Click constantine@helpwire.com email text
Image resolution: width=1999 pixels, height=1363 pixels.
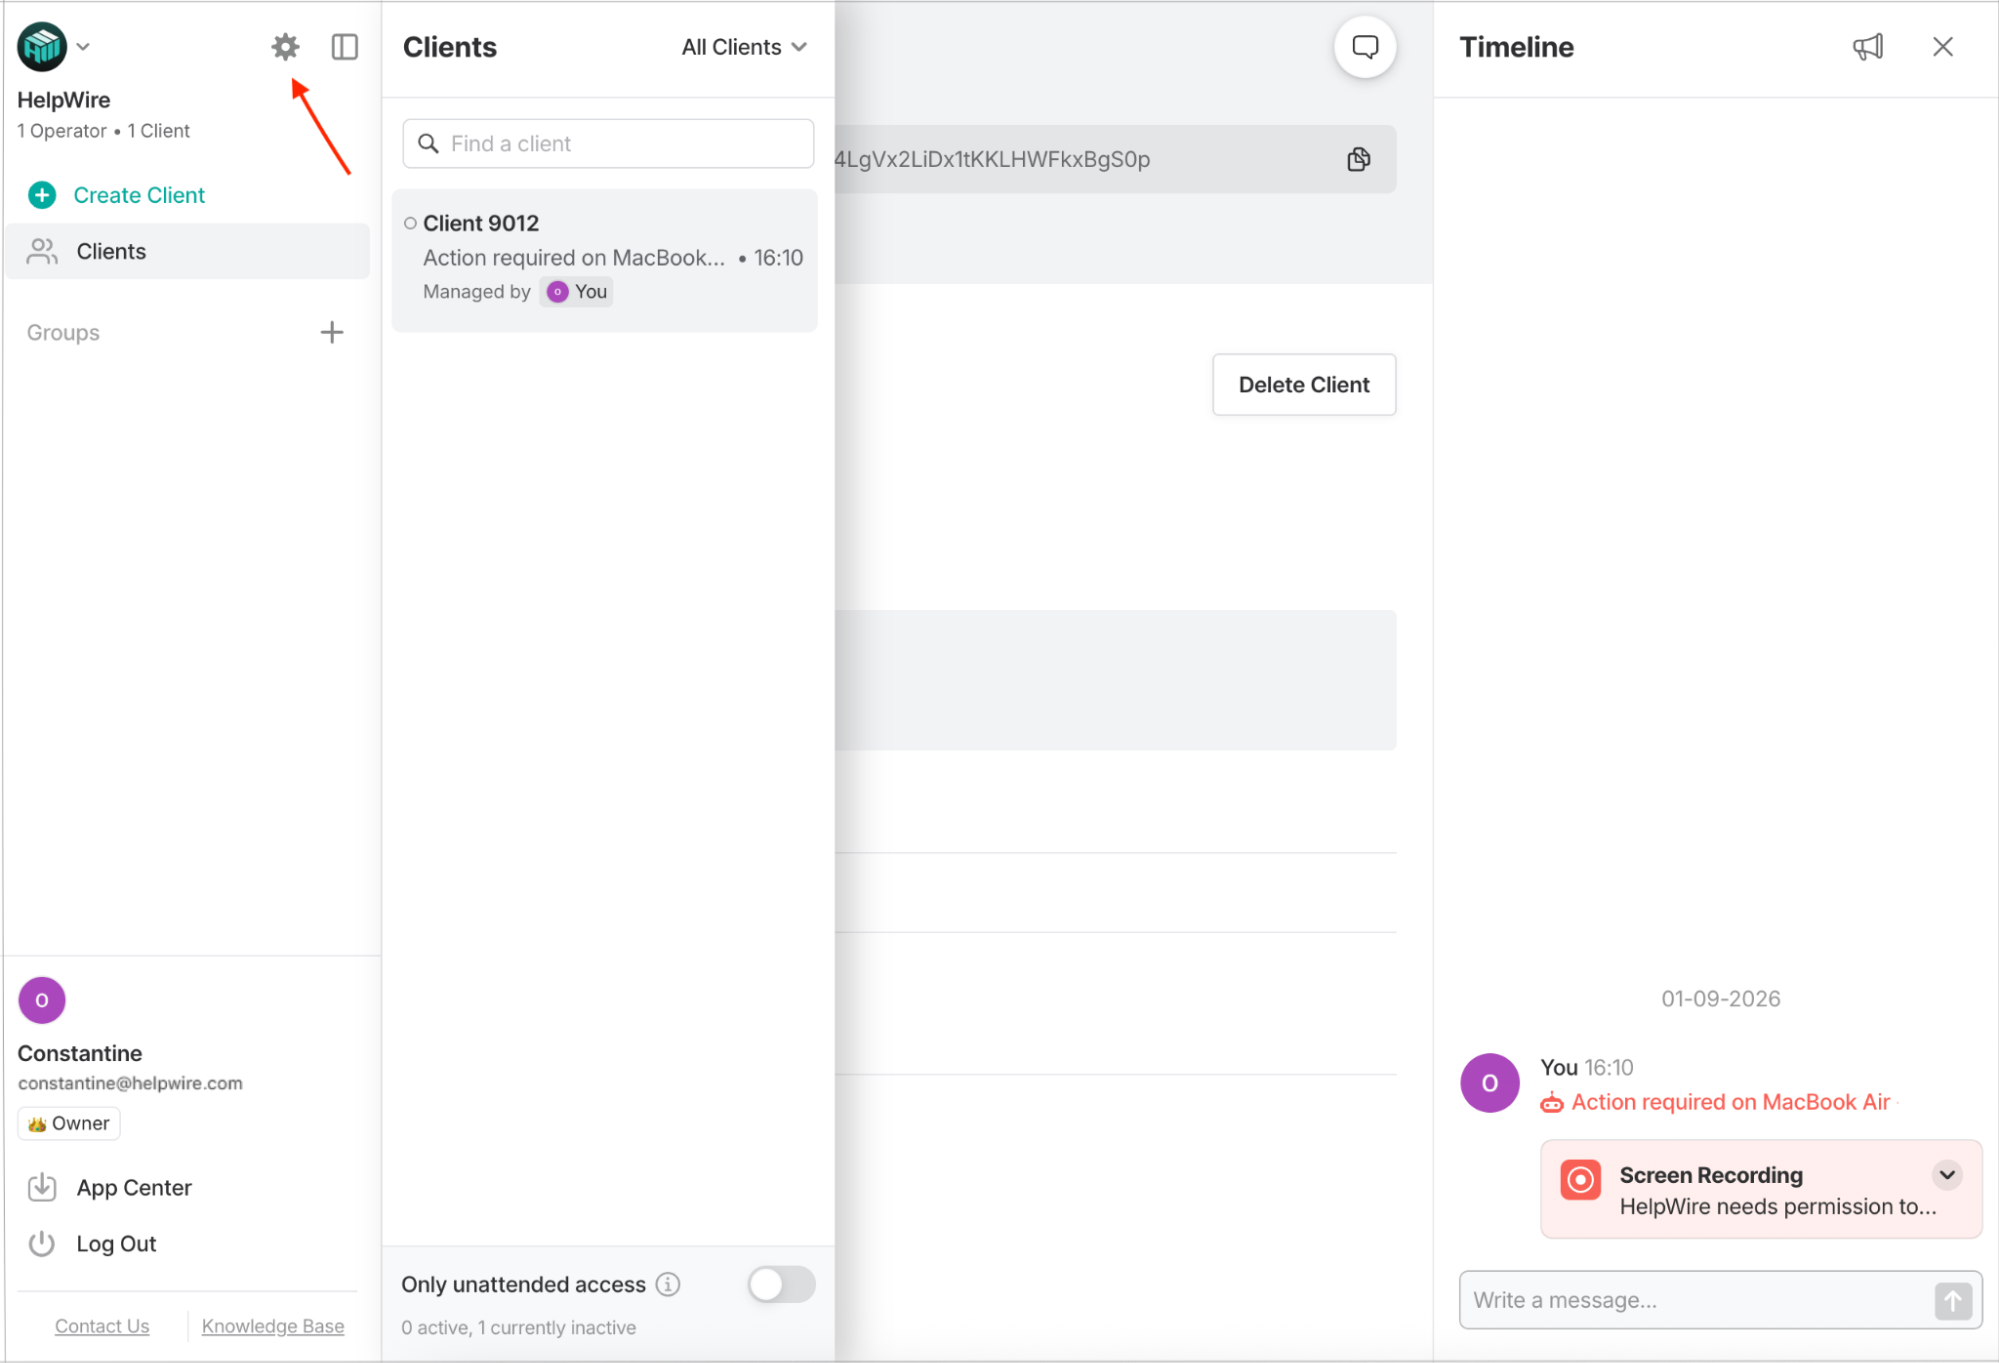coord(130,1083)
